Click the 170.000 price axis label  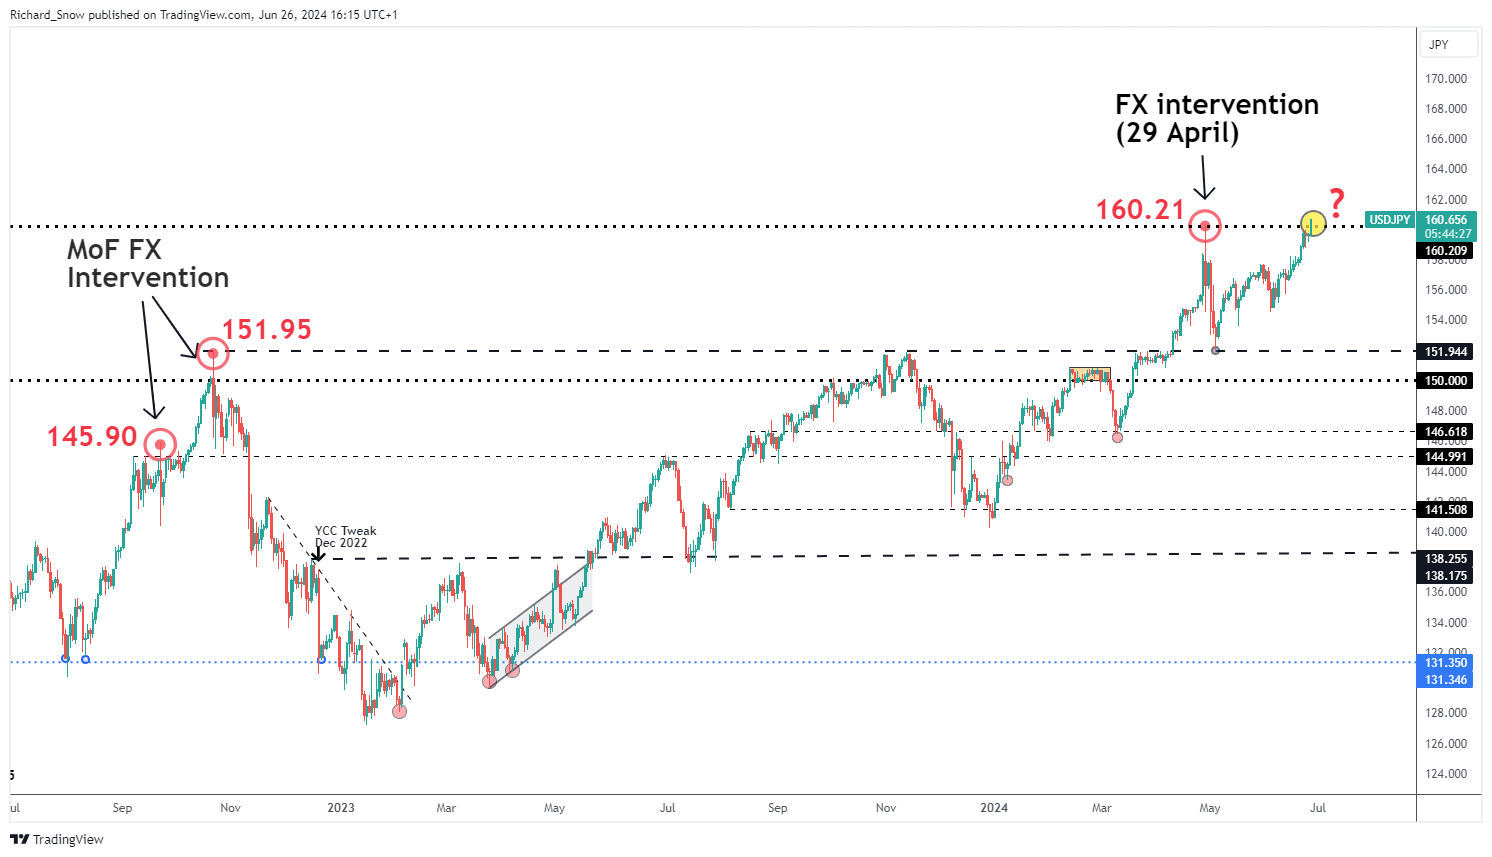coord(1446,79)
